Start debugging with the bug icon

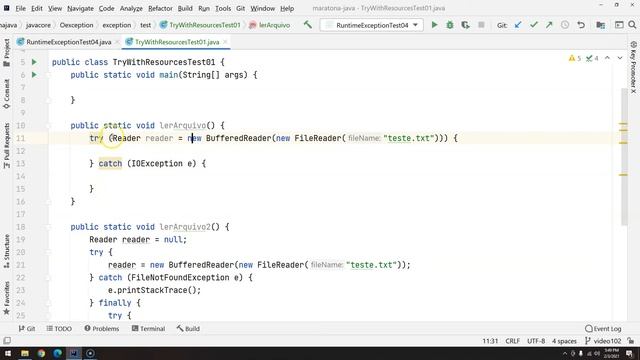tap(450, 25)
